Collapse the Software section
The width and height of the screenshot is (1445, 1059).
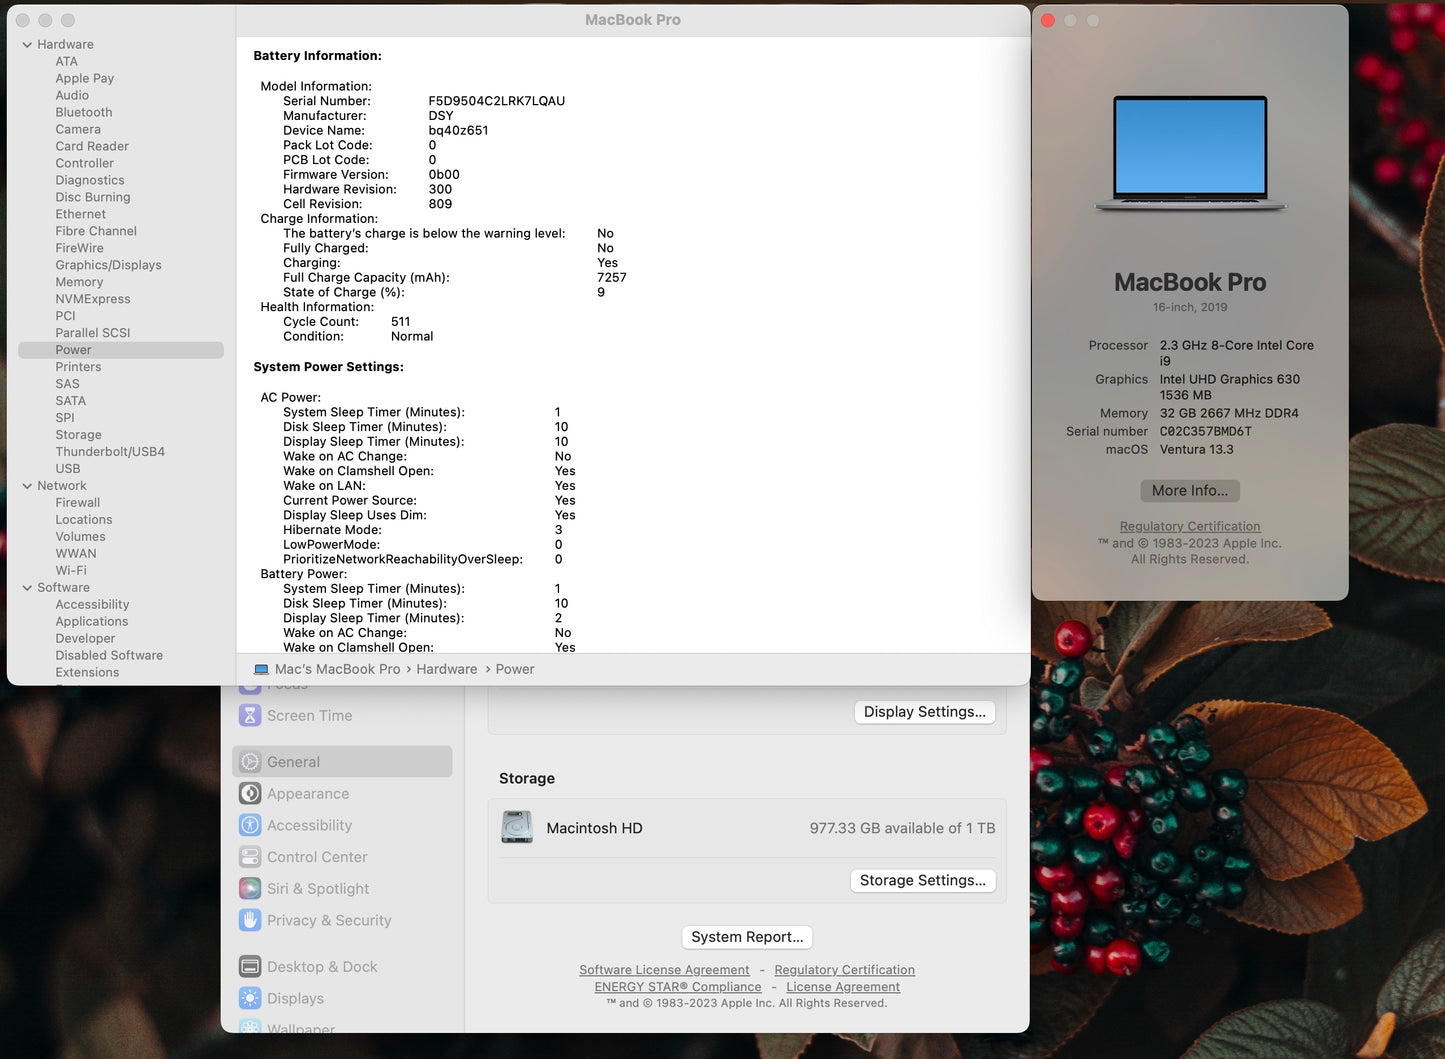click(x=26, y=587)
